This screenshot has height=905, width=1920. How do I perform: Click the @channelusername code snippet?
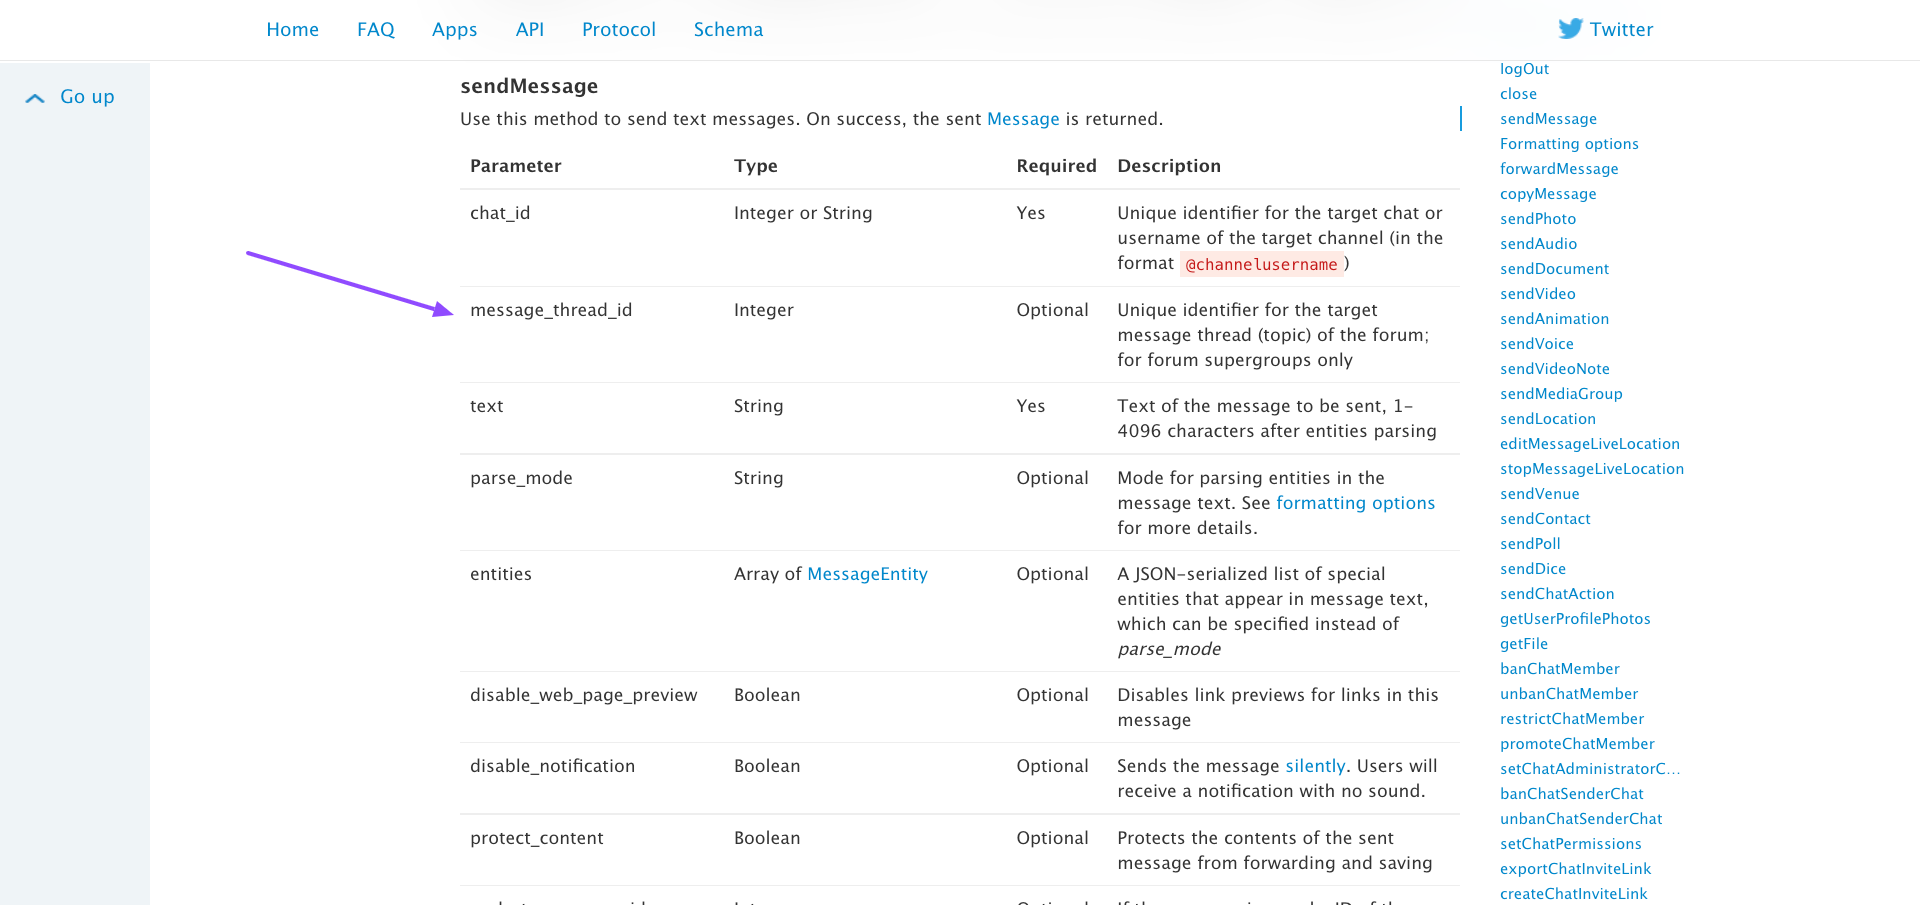click(x=1260, y=265)
